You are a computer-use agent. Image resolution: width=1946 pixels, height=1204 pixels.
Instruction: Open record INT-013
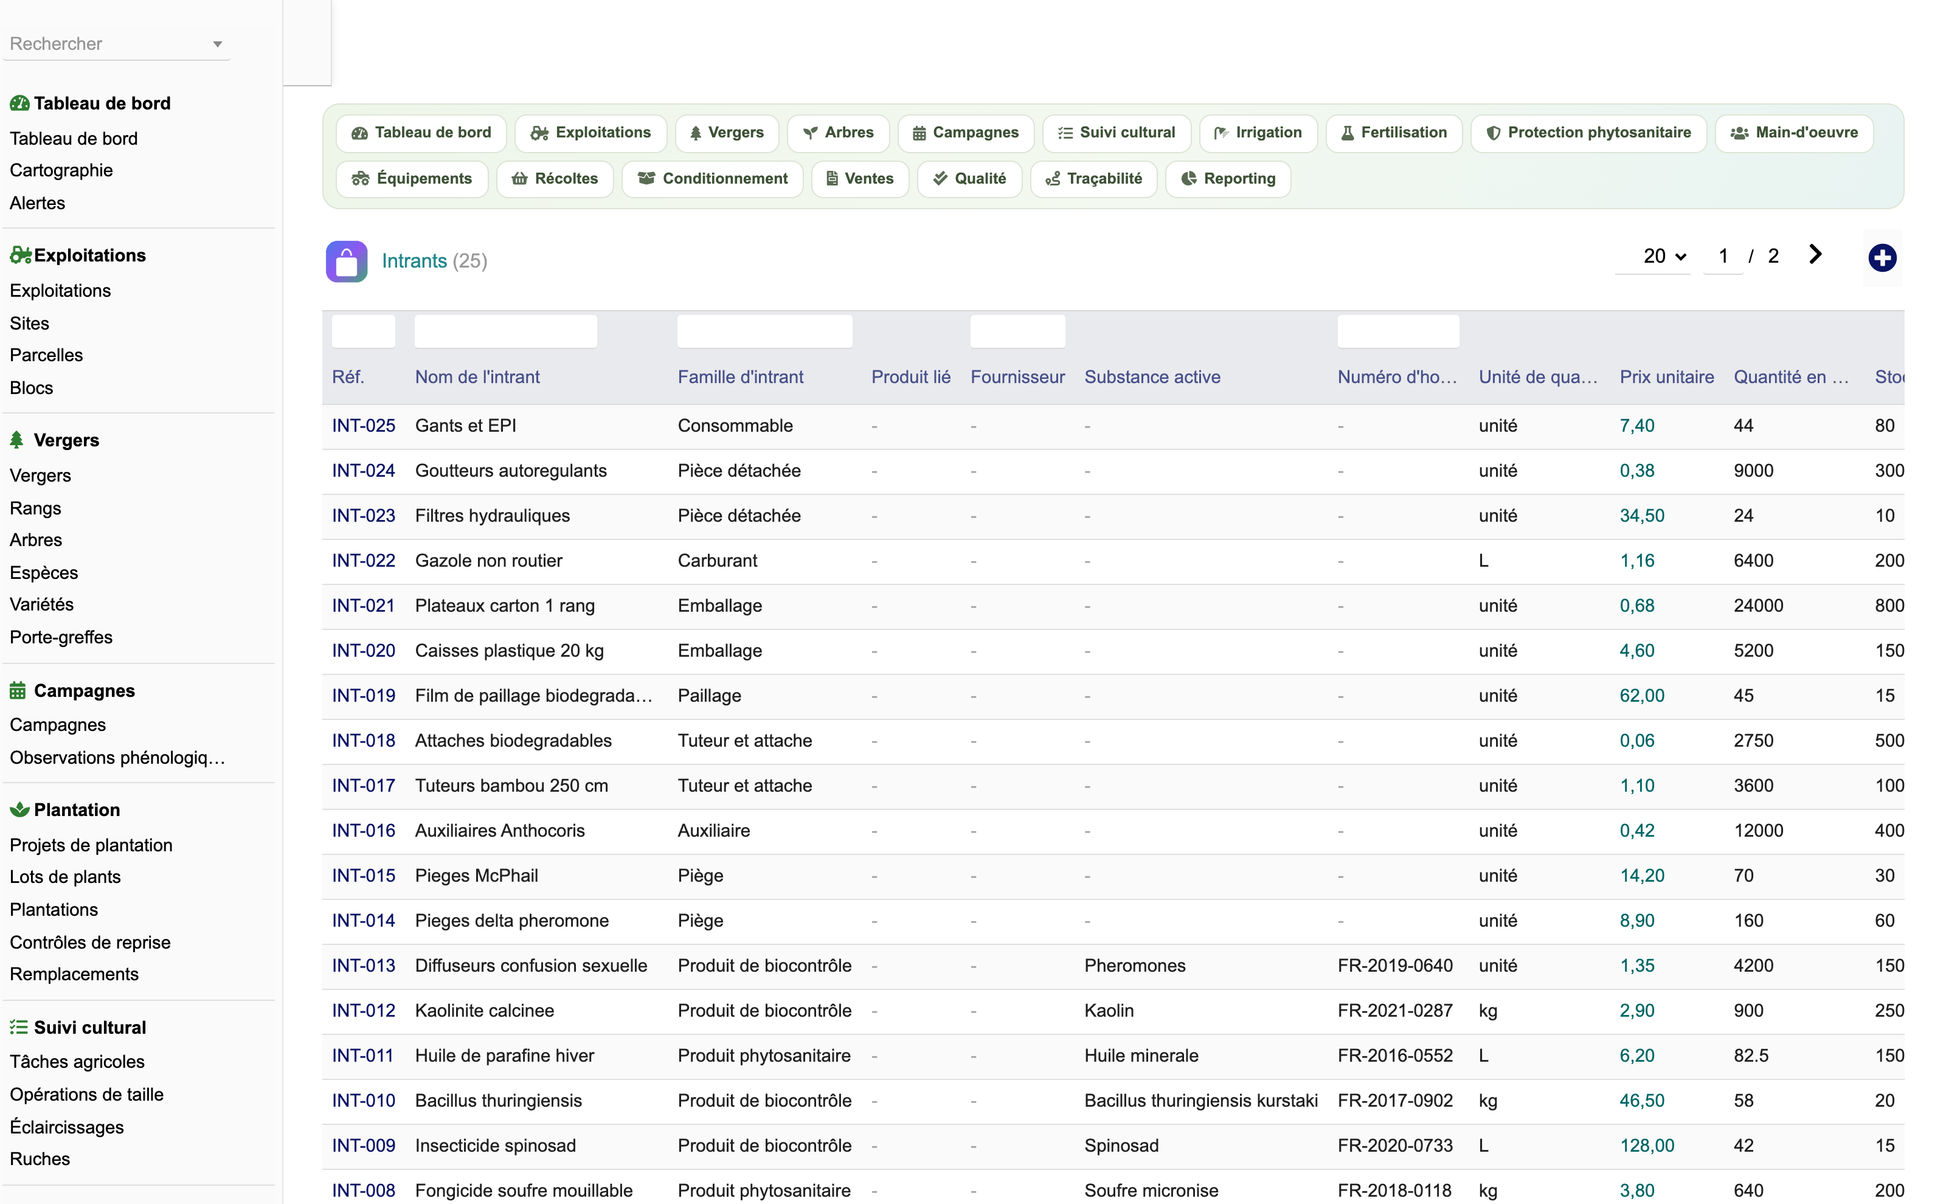coord(363,966)
